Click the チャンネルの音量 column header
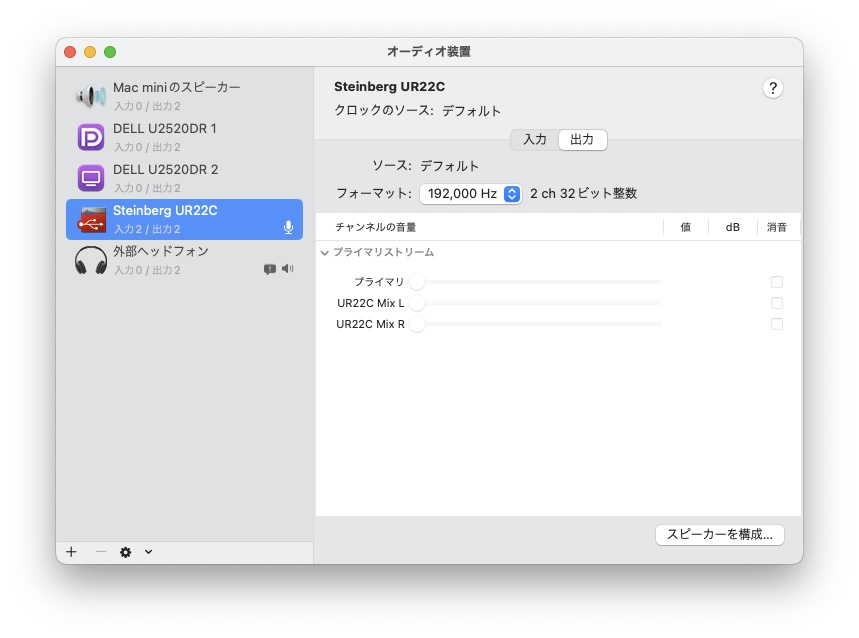Screen dimensions: 859x638 (x=375, y=227)
